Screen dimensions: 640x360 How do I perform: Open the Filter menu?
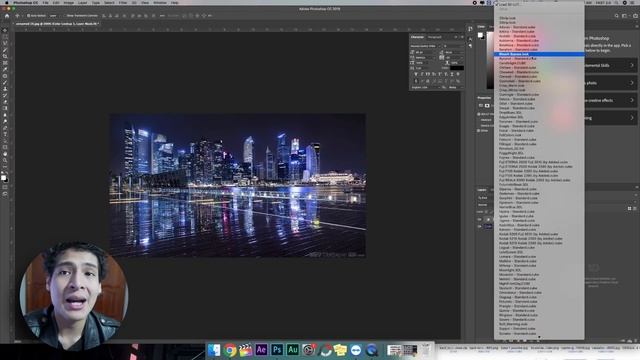tap(123, 2)
